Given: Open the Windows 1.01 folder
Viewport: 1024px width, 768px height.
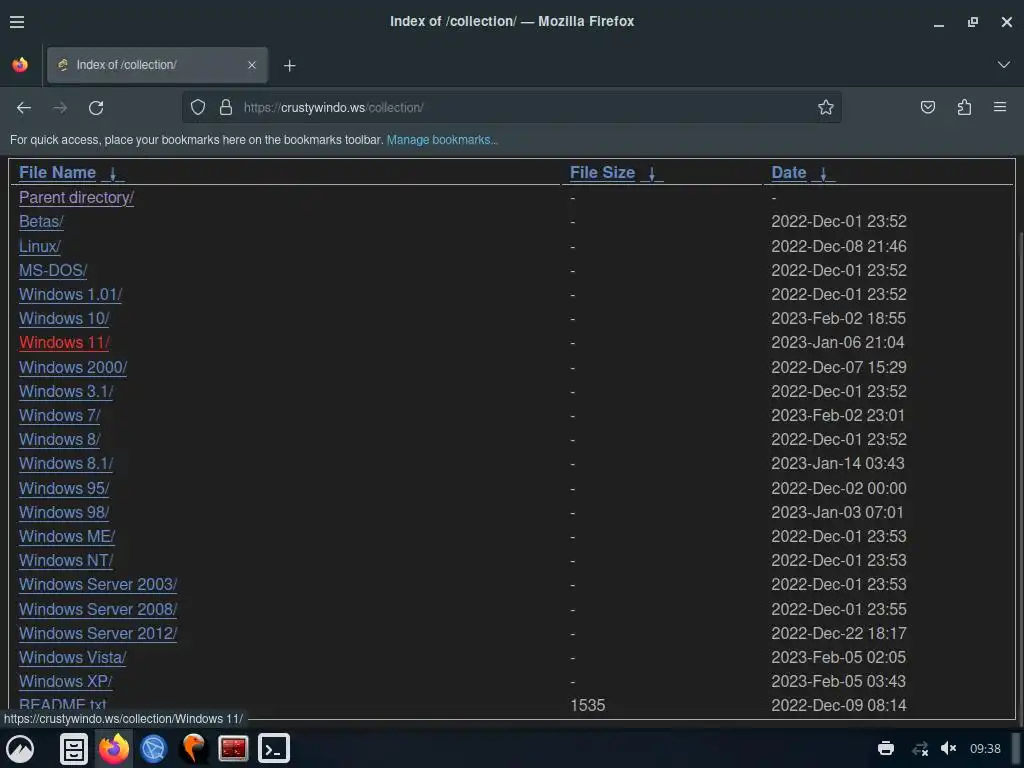Looking at the screenshot, I should click(x=71, y=295).
